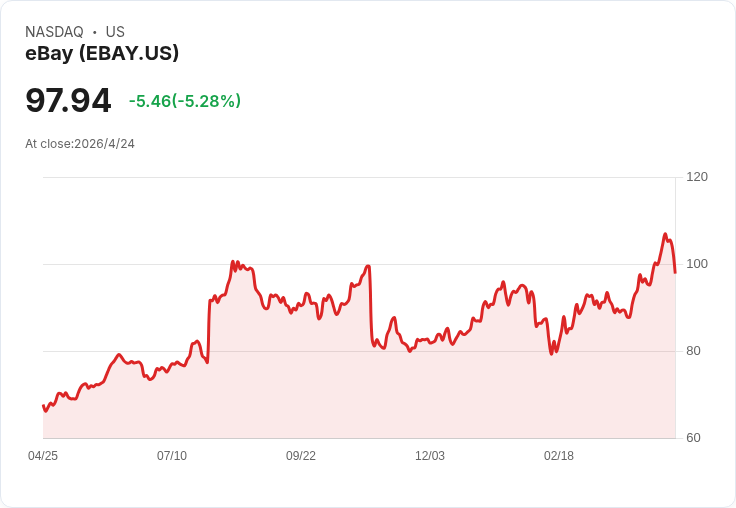
Task: Click the 97.94 closing price
Action: pos(68,100)
